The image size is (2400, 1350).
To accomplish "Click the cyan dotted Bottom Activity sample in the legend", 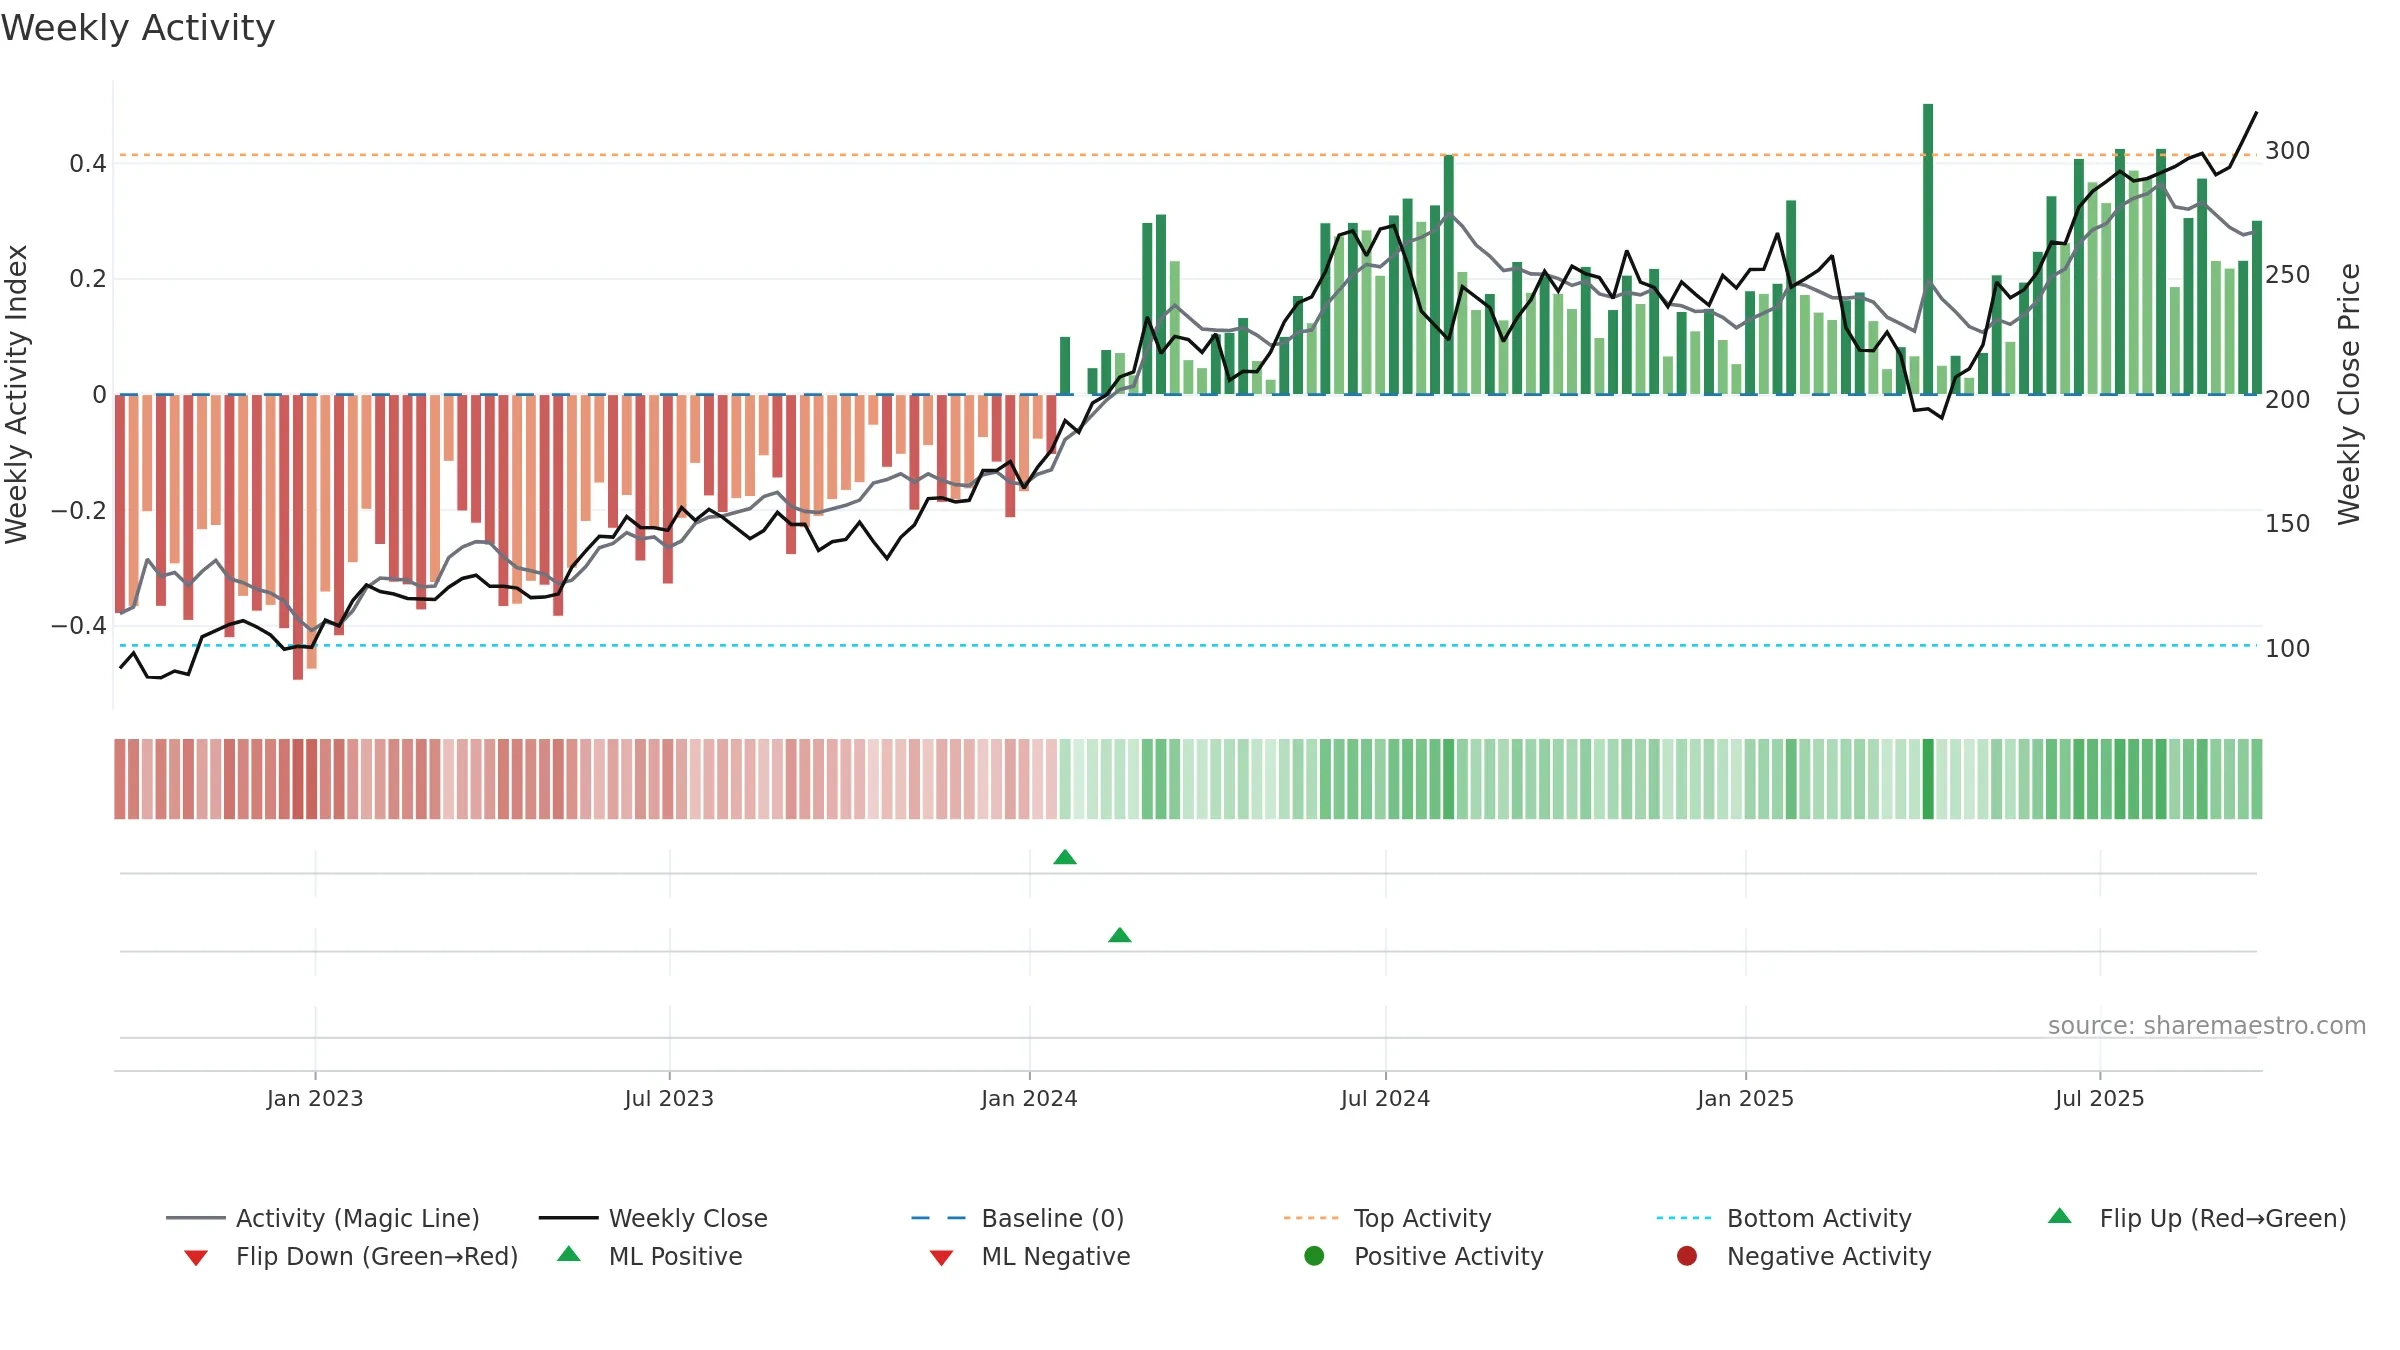I will click(1686, 1218).
